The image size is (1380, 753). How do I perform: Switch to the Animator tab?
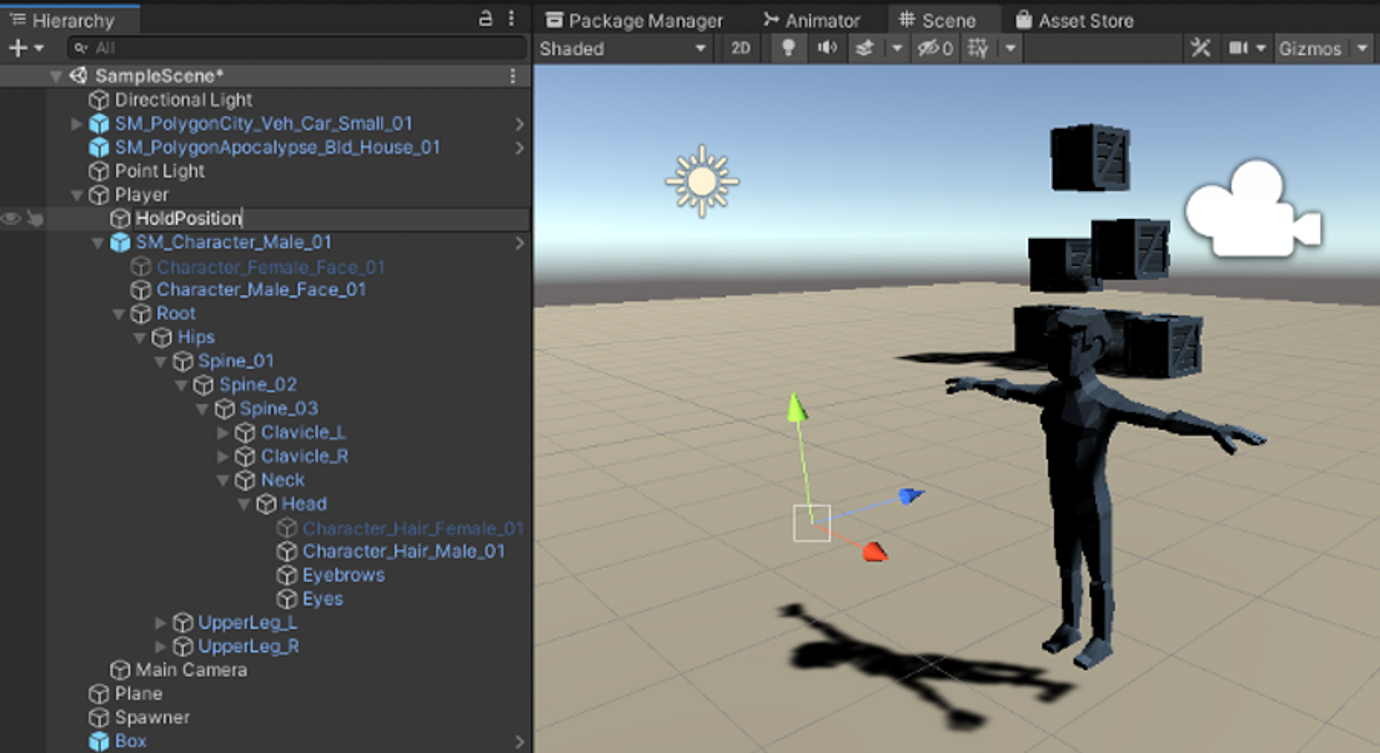click(x=810, y=20)
